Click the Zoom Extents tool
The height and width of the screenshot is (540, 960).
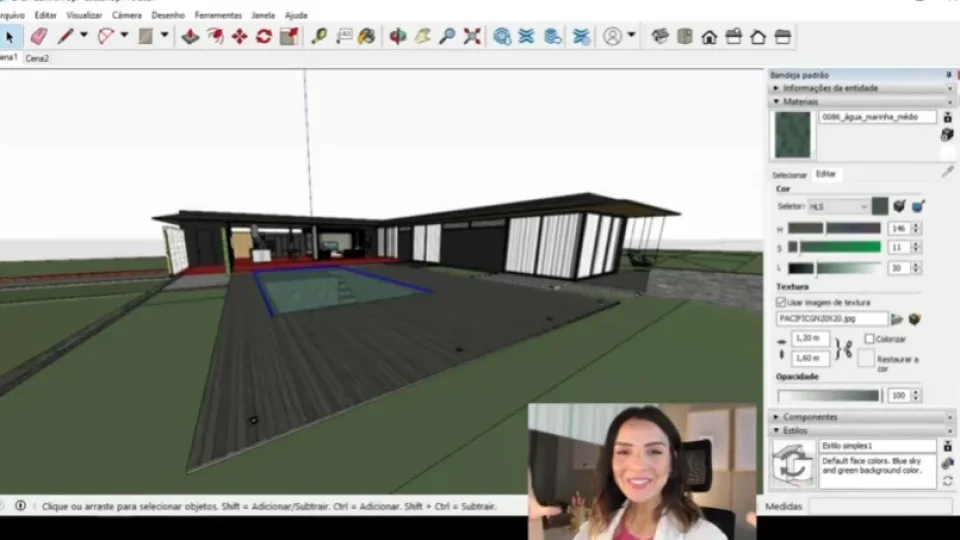(472, 37)
